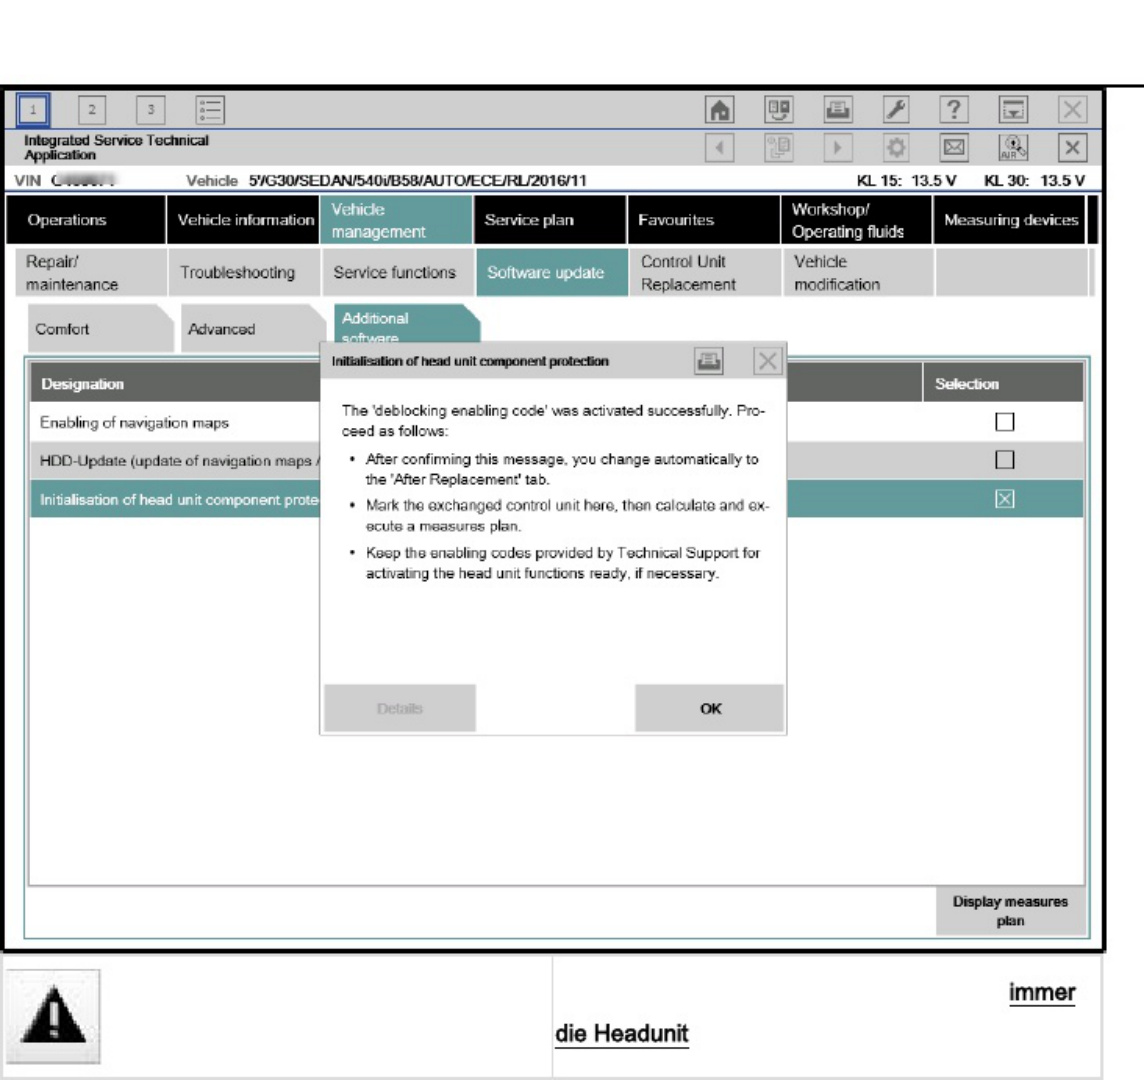The height and width of the screenshot is (1080, 1144).
Task: Click the vehicle description 5'/G30/SEDAN text
Action: (417, 180)
